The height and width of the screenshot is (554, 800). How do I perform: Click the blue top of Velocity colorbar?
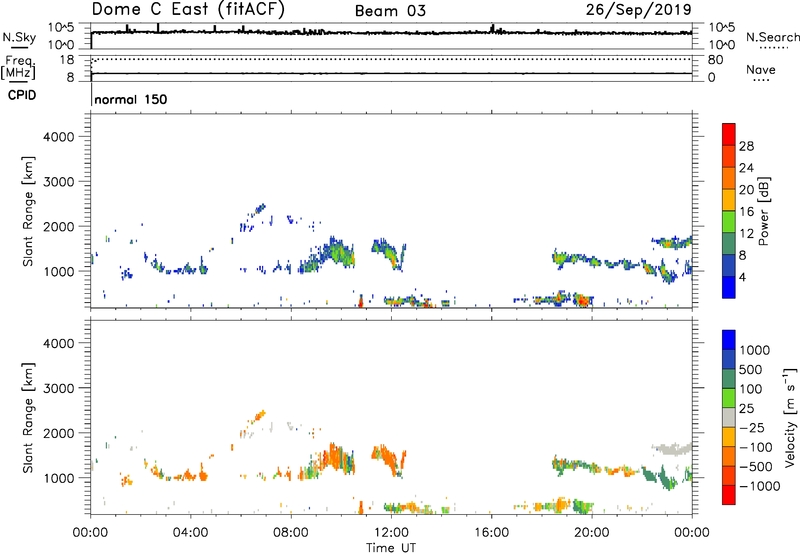pyautogui.click(x=729, y=340)
